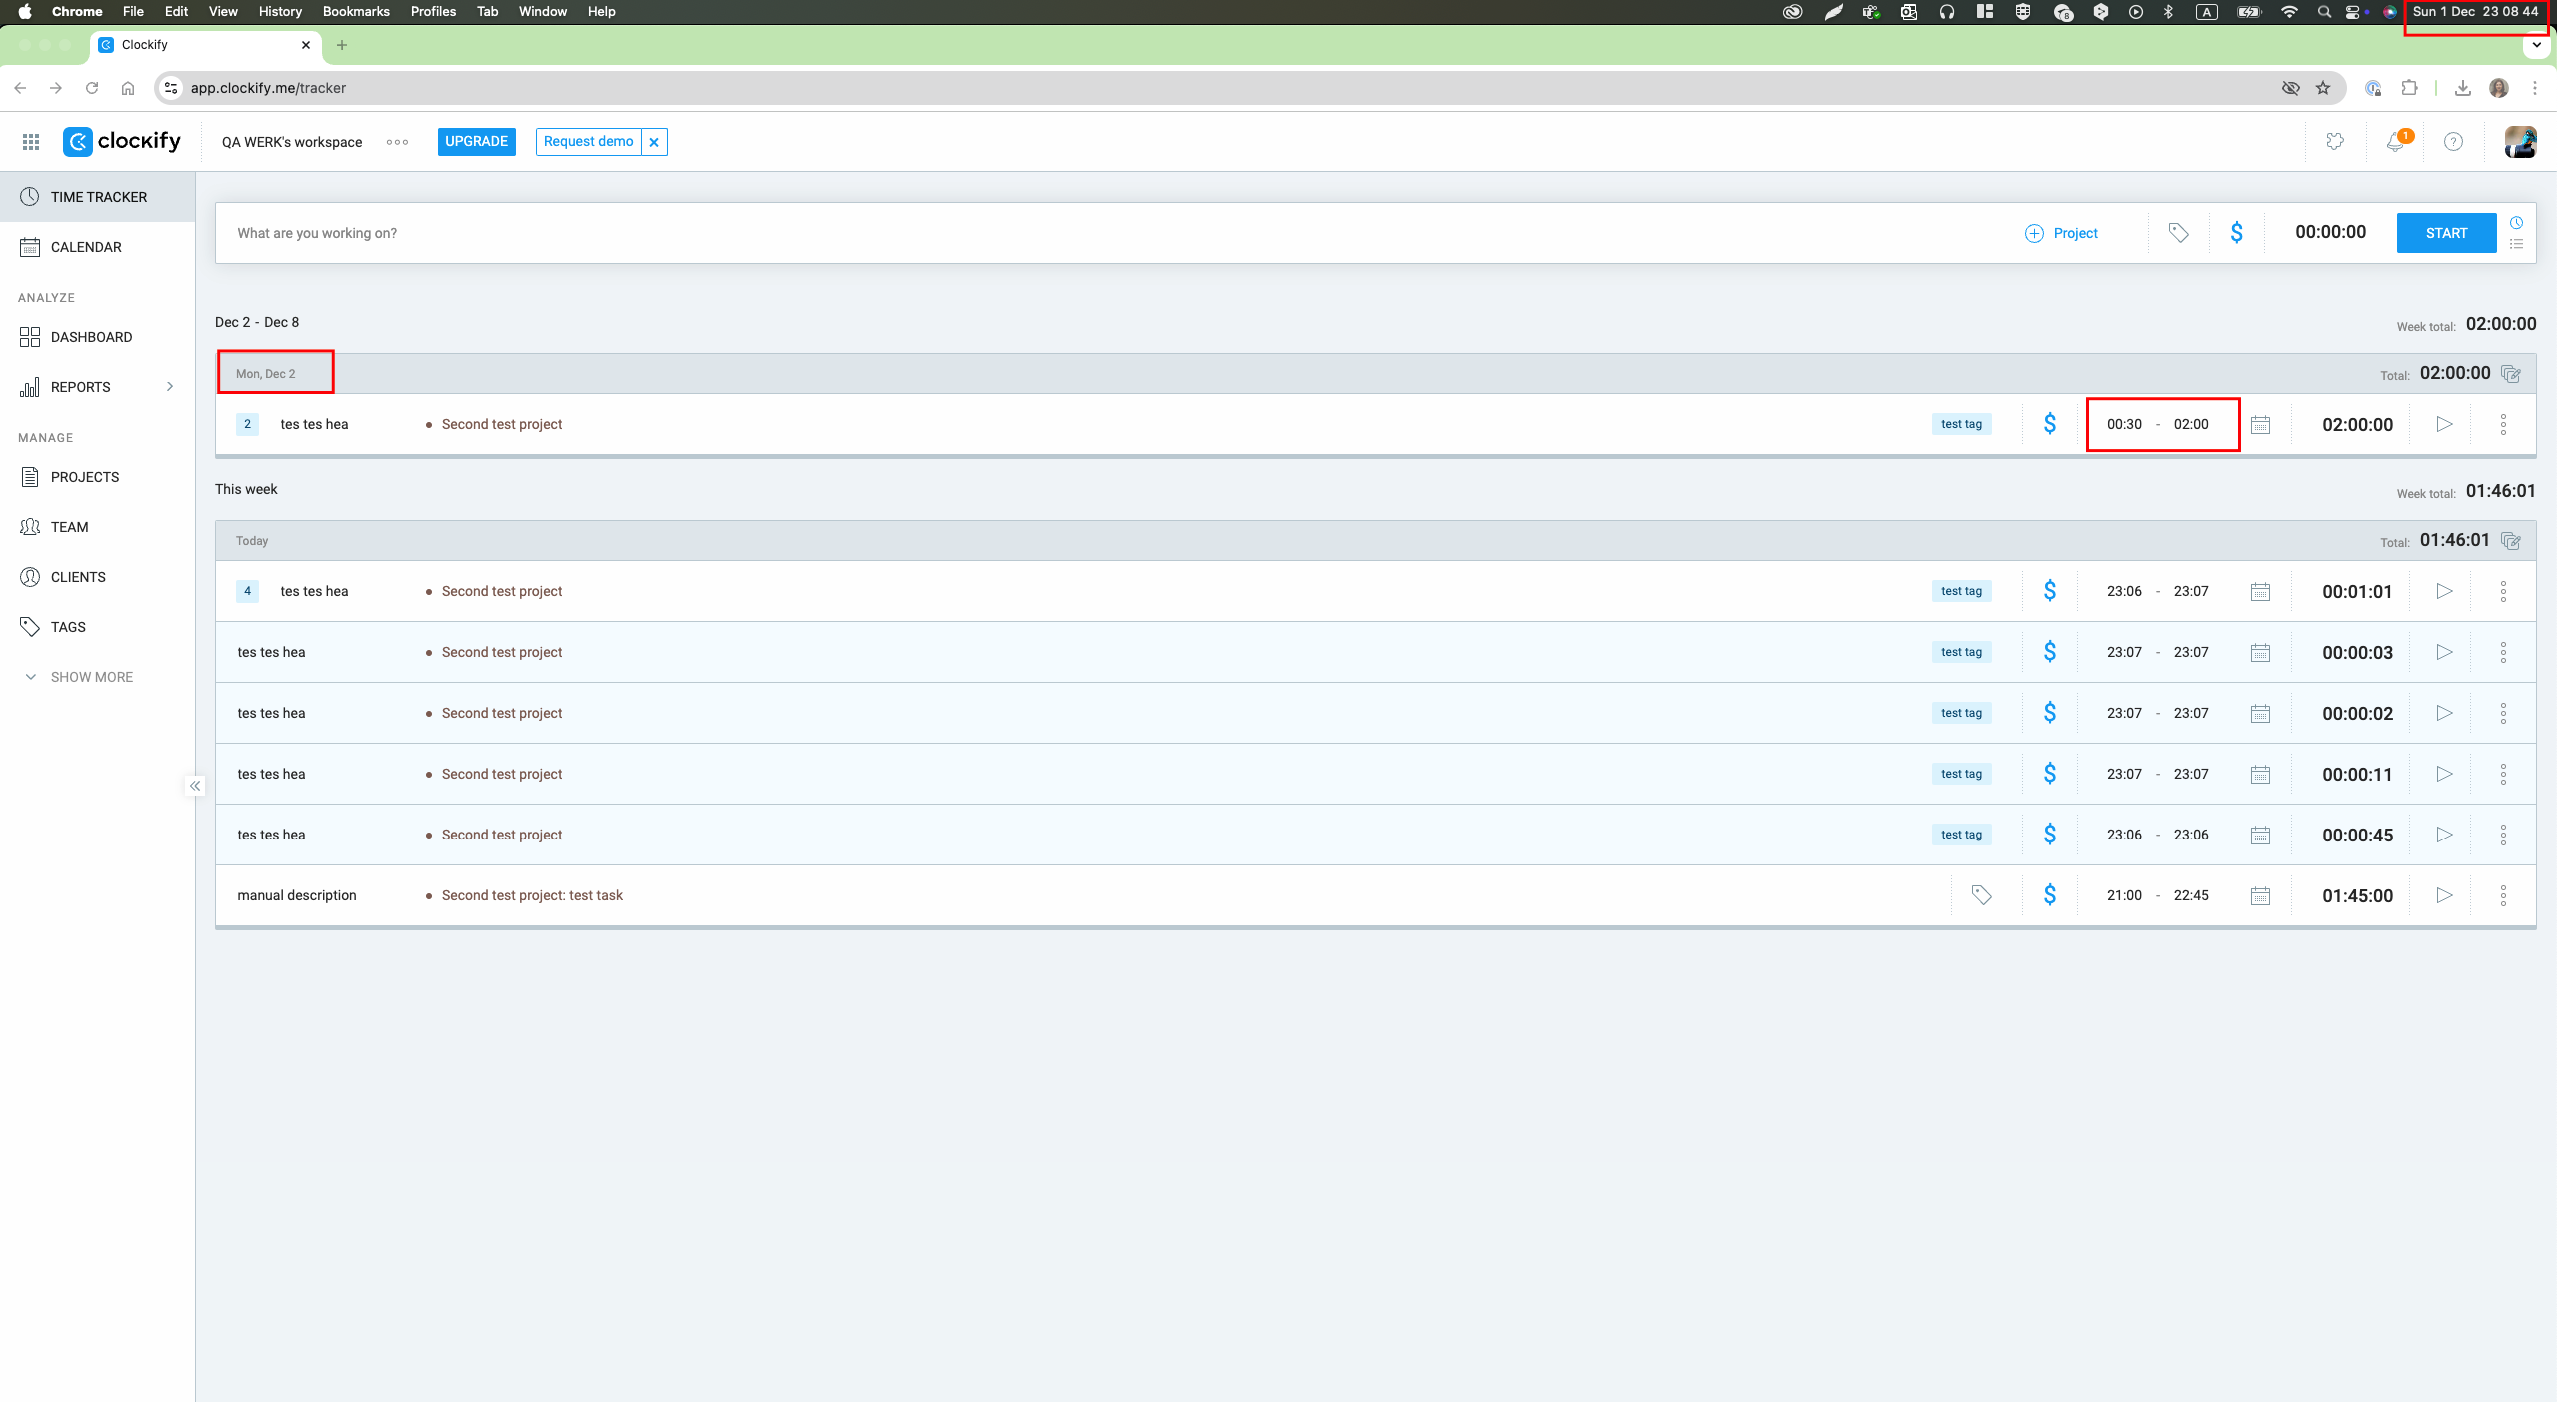Click the Clockify logo
This screenshot has height=1402, width=2557.
pyautogui.click(x=122, y=141)
